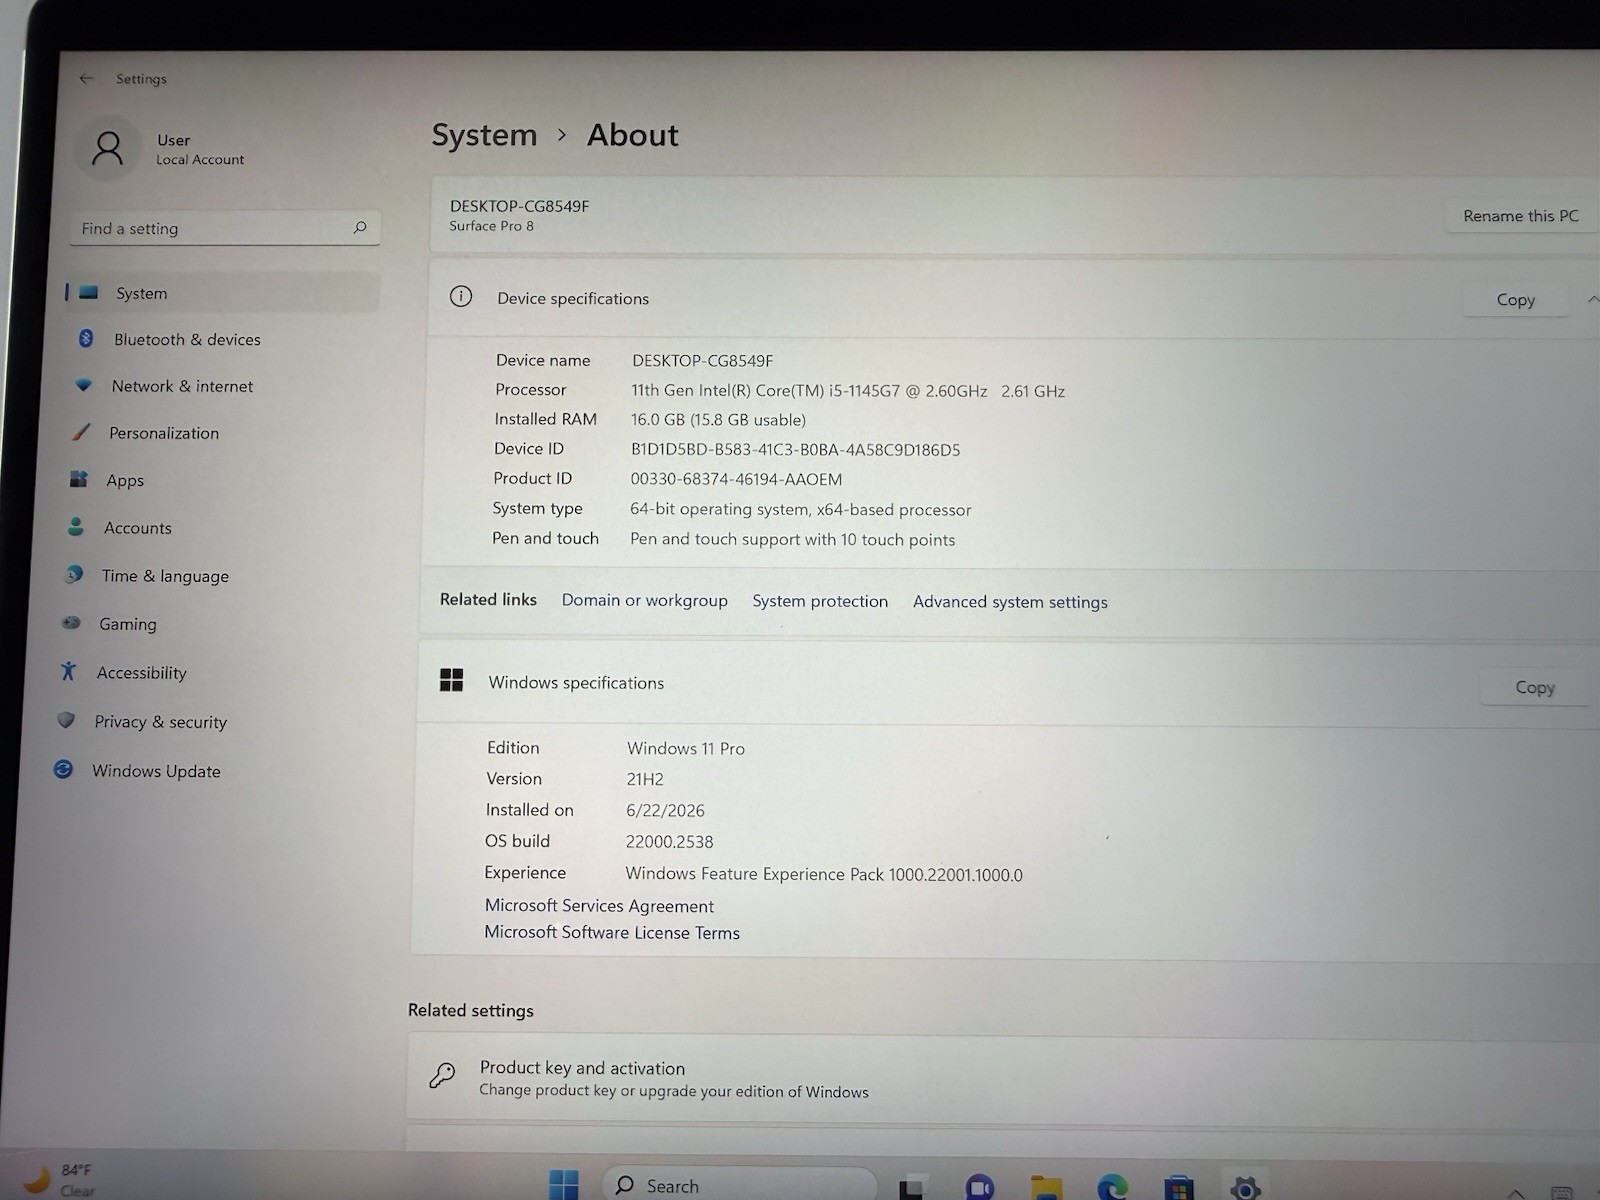Open File Explorer from the taskbar
This screenshot has height=1200, width=1600.
point(1046,1187)
